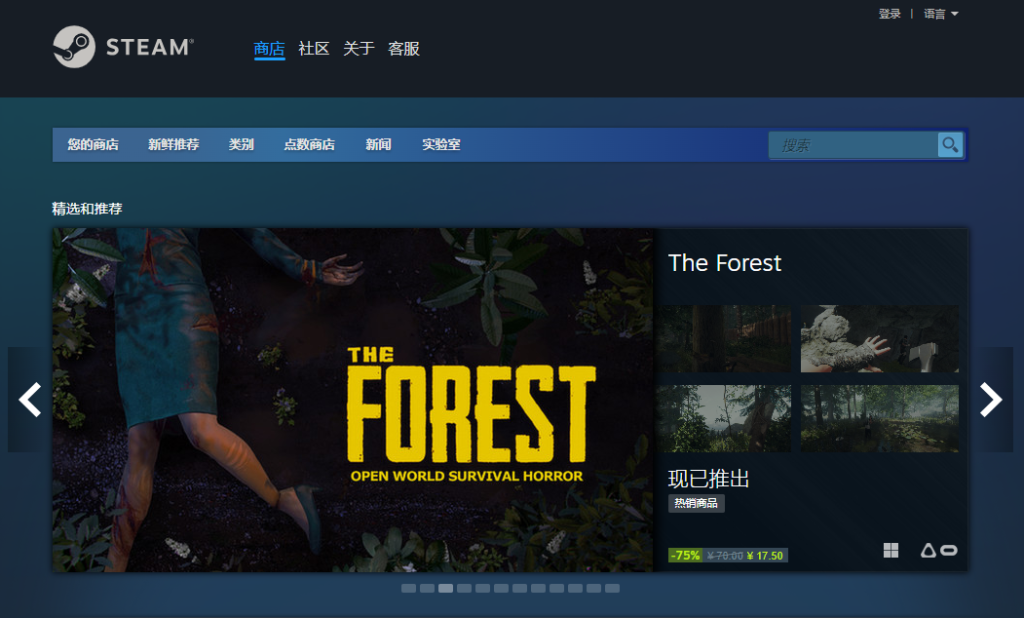Viewport: 1024px width, 618px height.
Task: Open the 社区 community tab
Action: tap(313, 48)
